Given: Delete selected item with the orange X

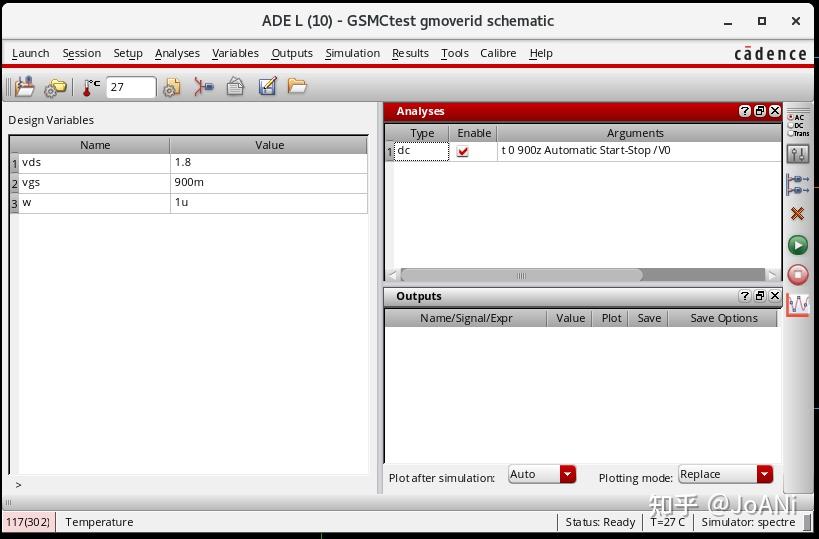Looking at the screenshot, I should click(798, 213).
